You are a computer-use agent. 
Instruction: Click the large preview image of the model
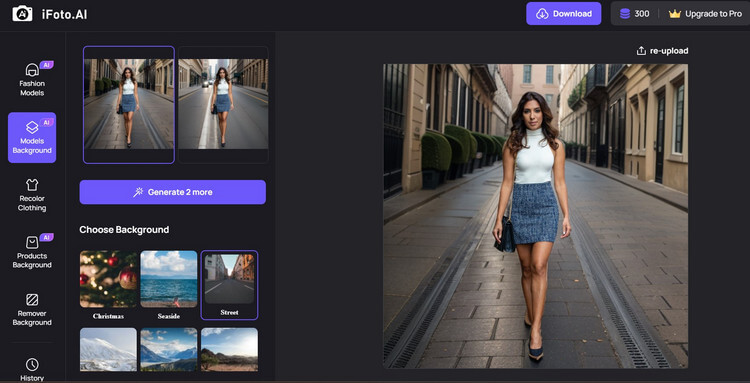tap(535, 216)
